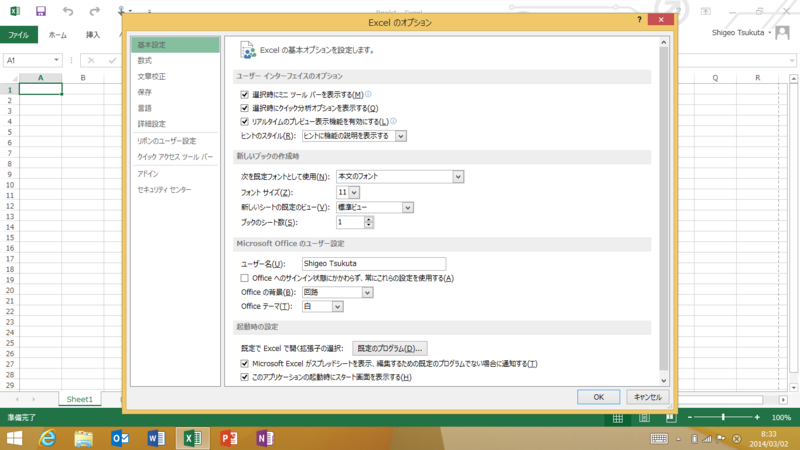Open the Name Box dropdown arrow
800x450 pixels.
(56, 60)
